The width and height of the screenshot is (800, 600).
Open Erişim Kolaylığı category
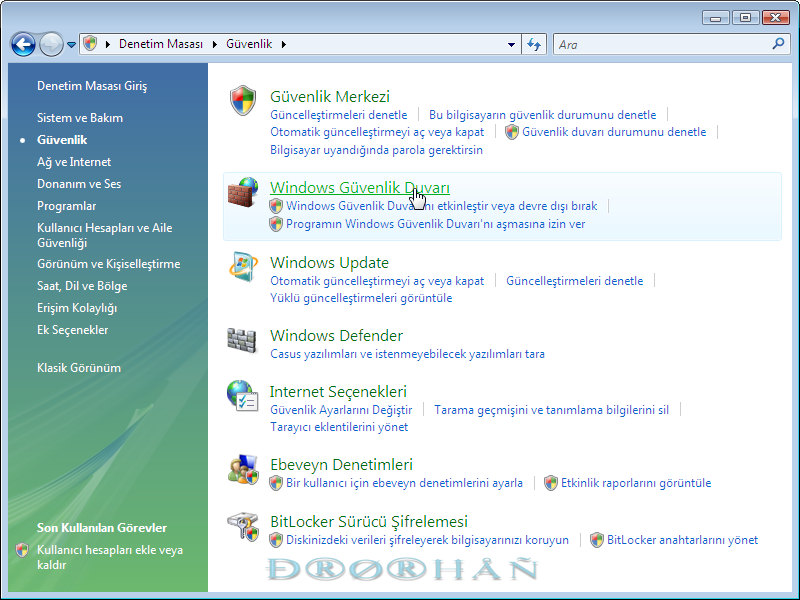pyautogui.click(x=77, y=308)
